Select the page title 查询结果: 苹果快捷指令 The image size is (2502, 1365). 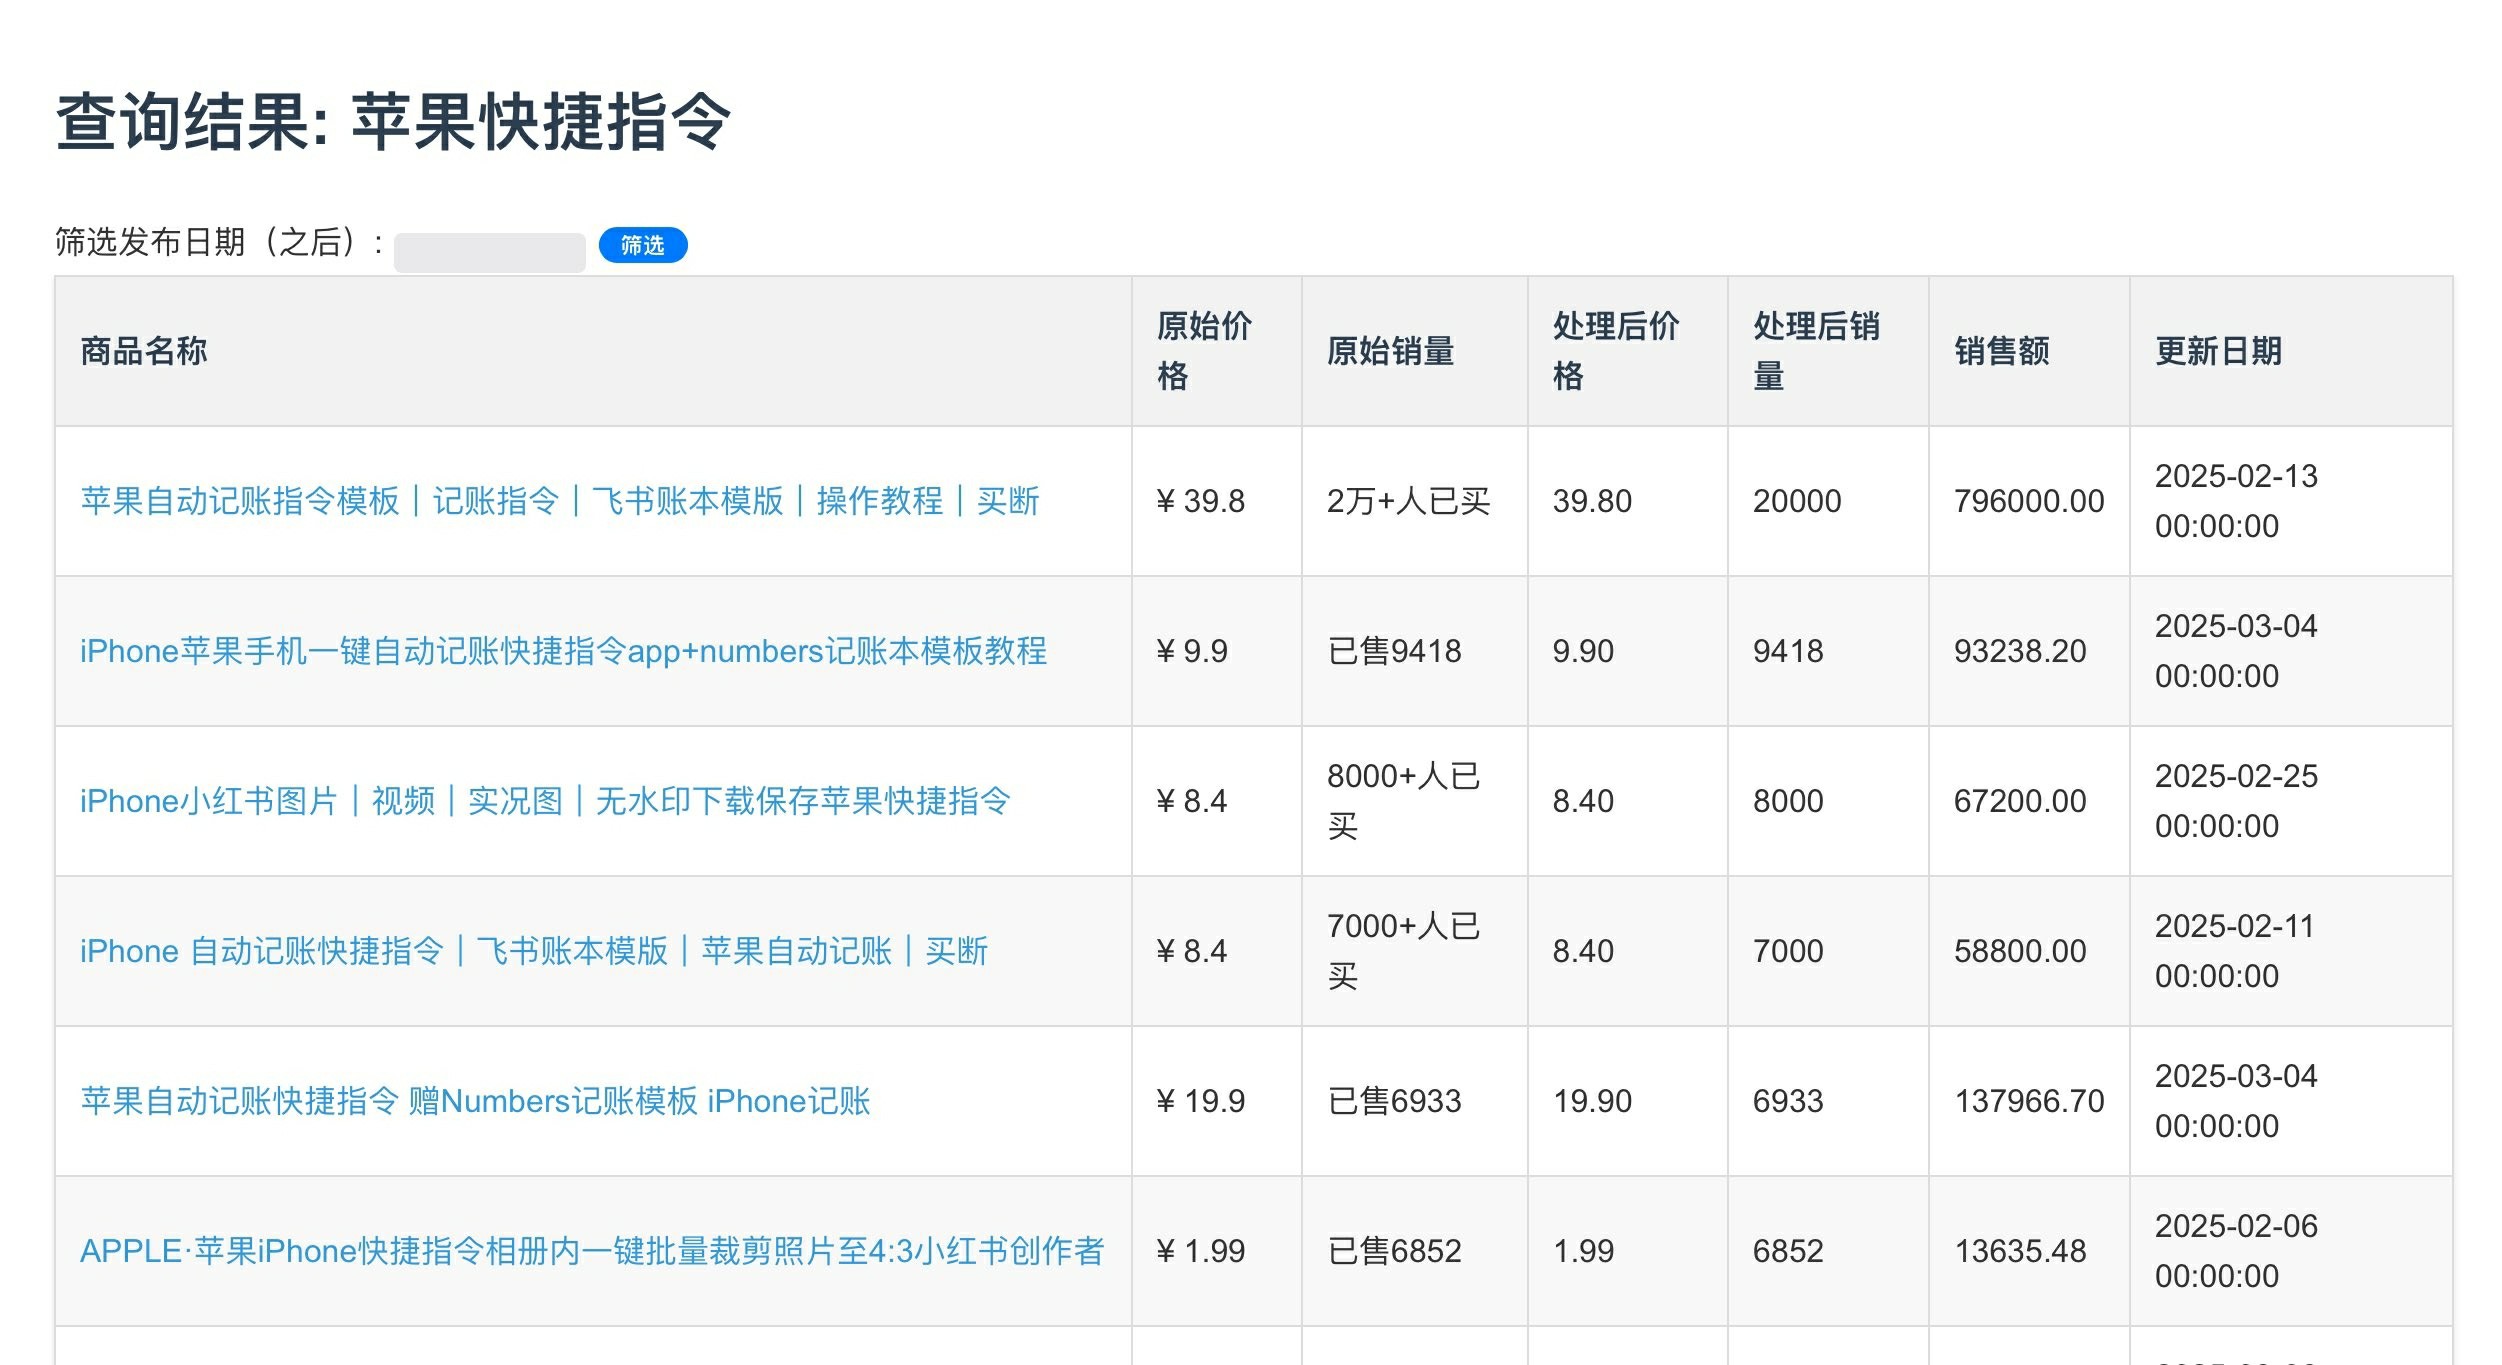pyautogui.click(x=393, y=122)
